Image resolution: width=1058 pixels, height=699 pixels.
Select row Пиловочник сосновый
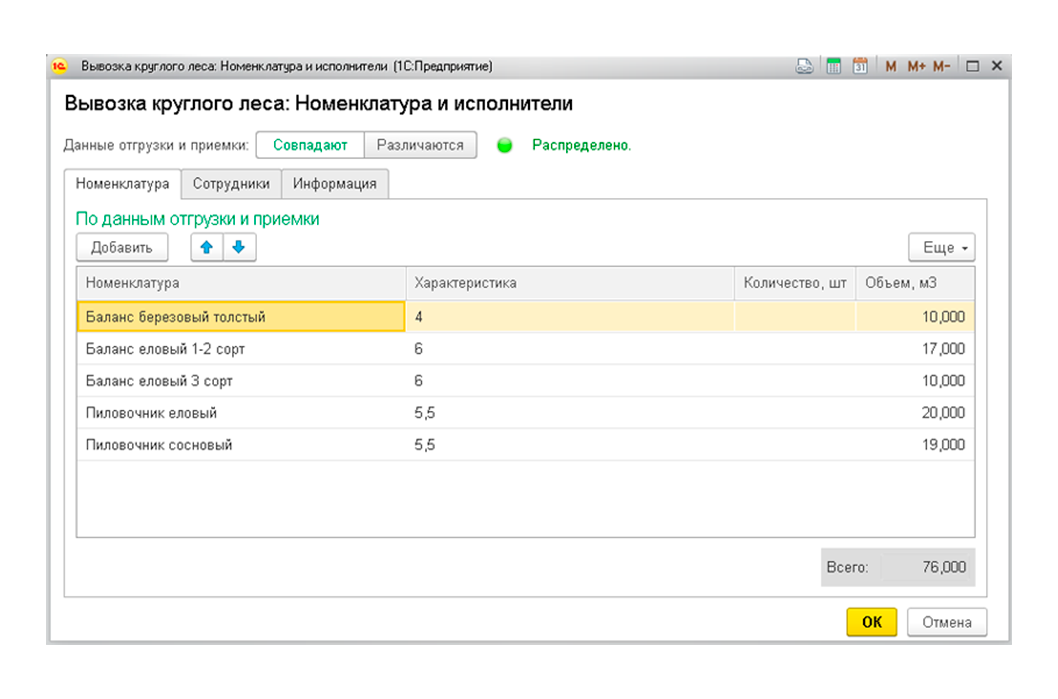(526, 445)
